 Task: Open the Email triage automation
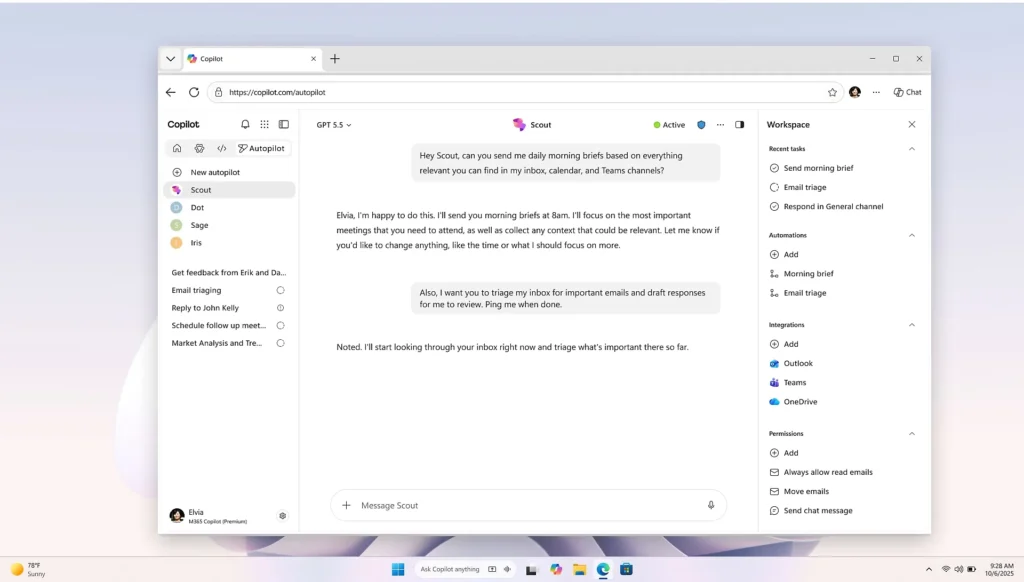[798, 293]
